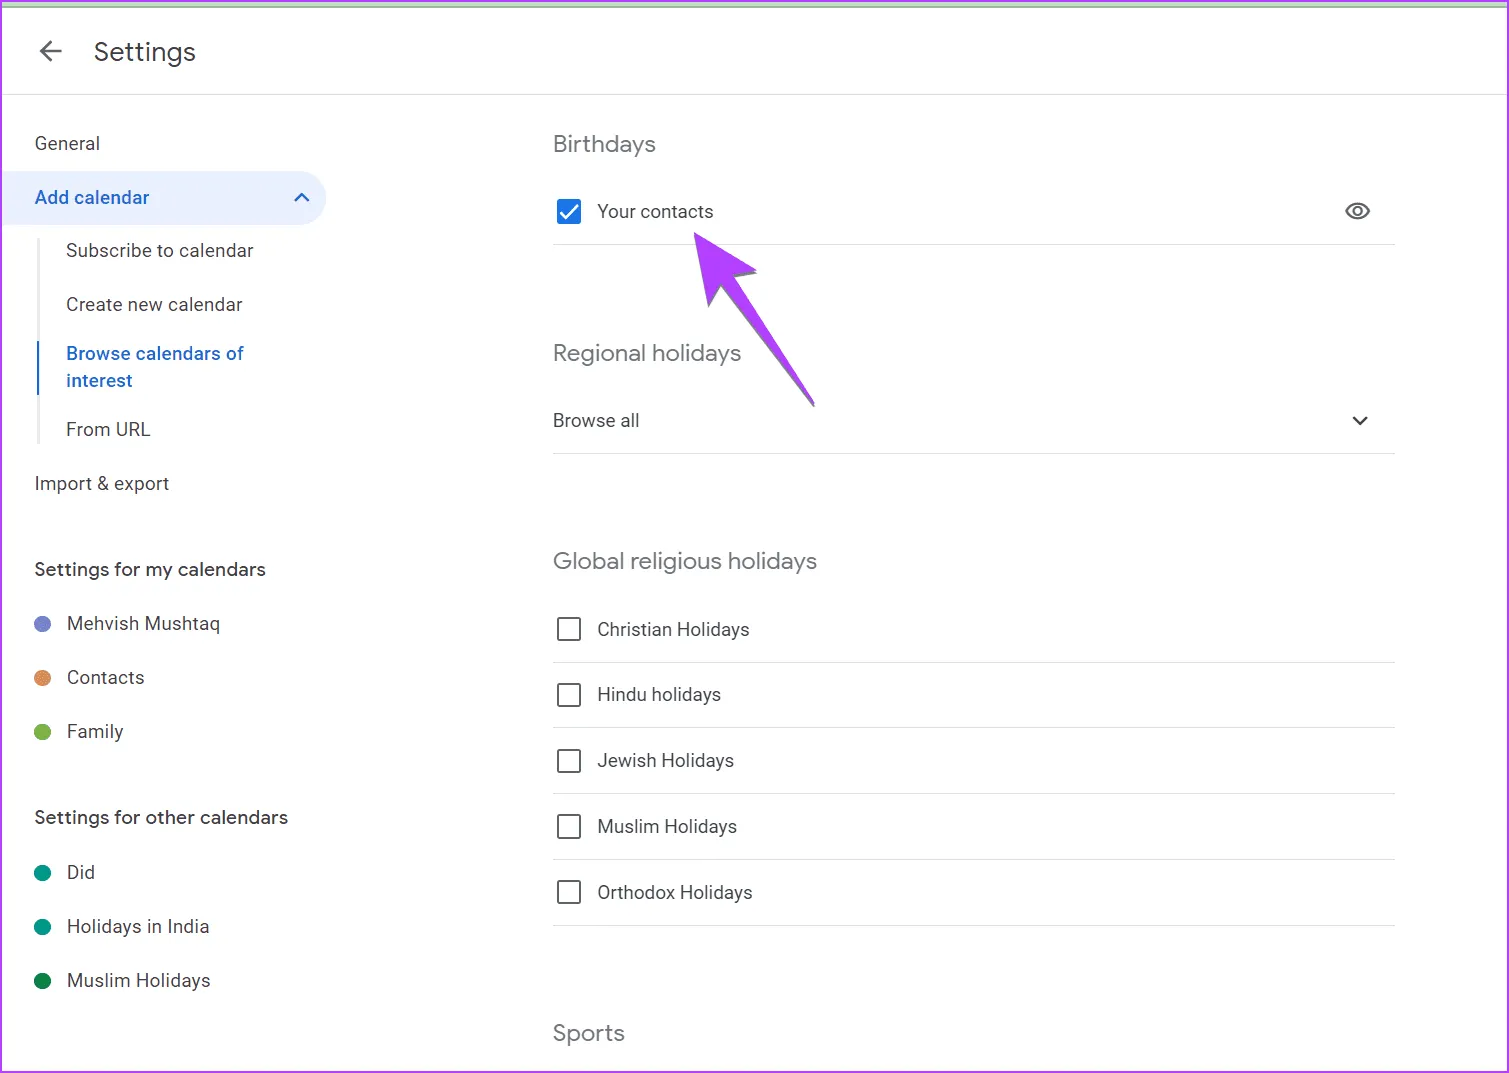Click the purple dot beside Mehvish Mushtaq
Screen dimensions: 1509x1073
point(43,624)
